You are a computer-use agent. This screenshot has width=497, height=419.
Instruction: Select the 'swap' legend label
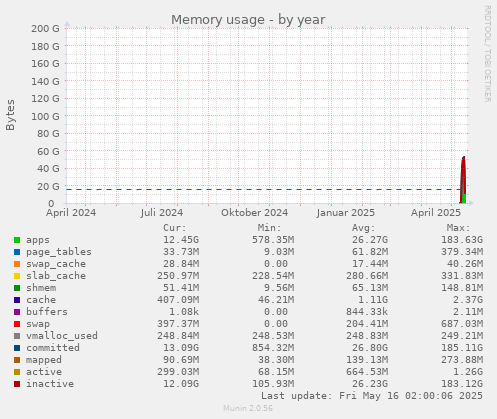pos(38,324)
